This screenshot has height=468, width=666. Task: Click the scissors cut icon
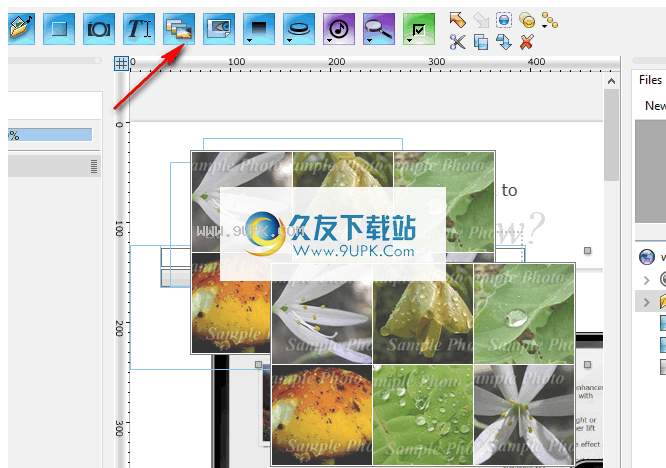point(457,42)
